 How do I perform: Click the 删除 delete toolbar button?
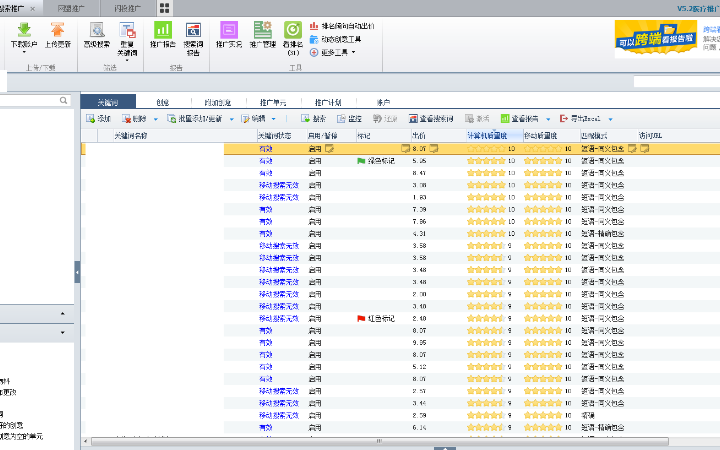[134, 118]
